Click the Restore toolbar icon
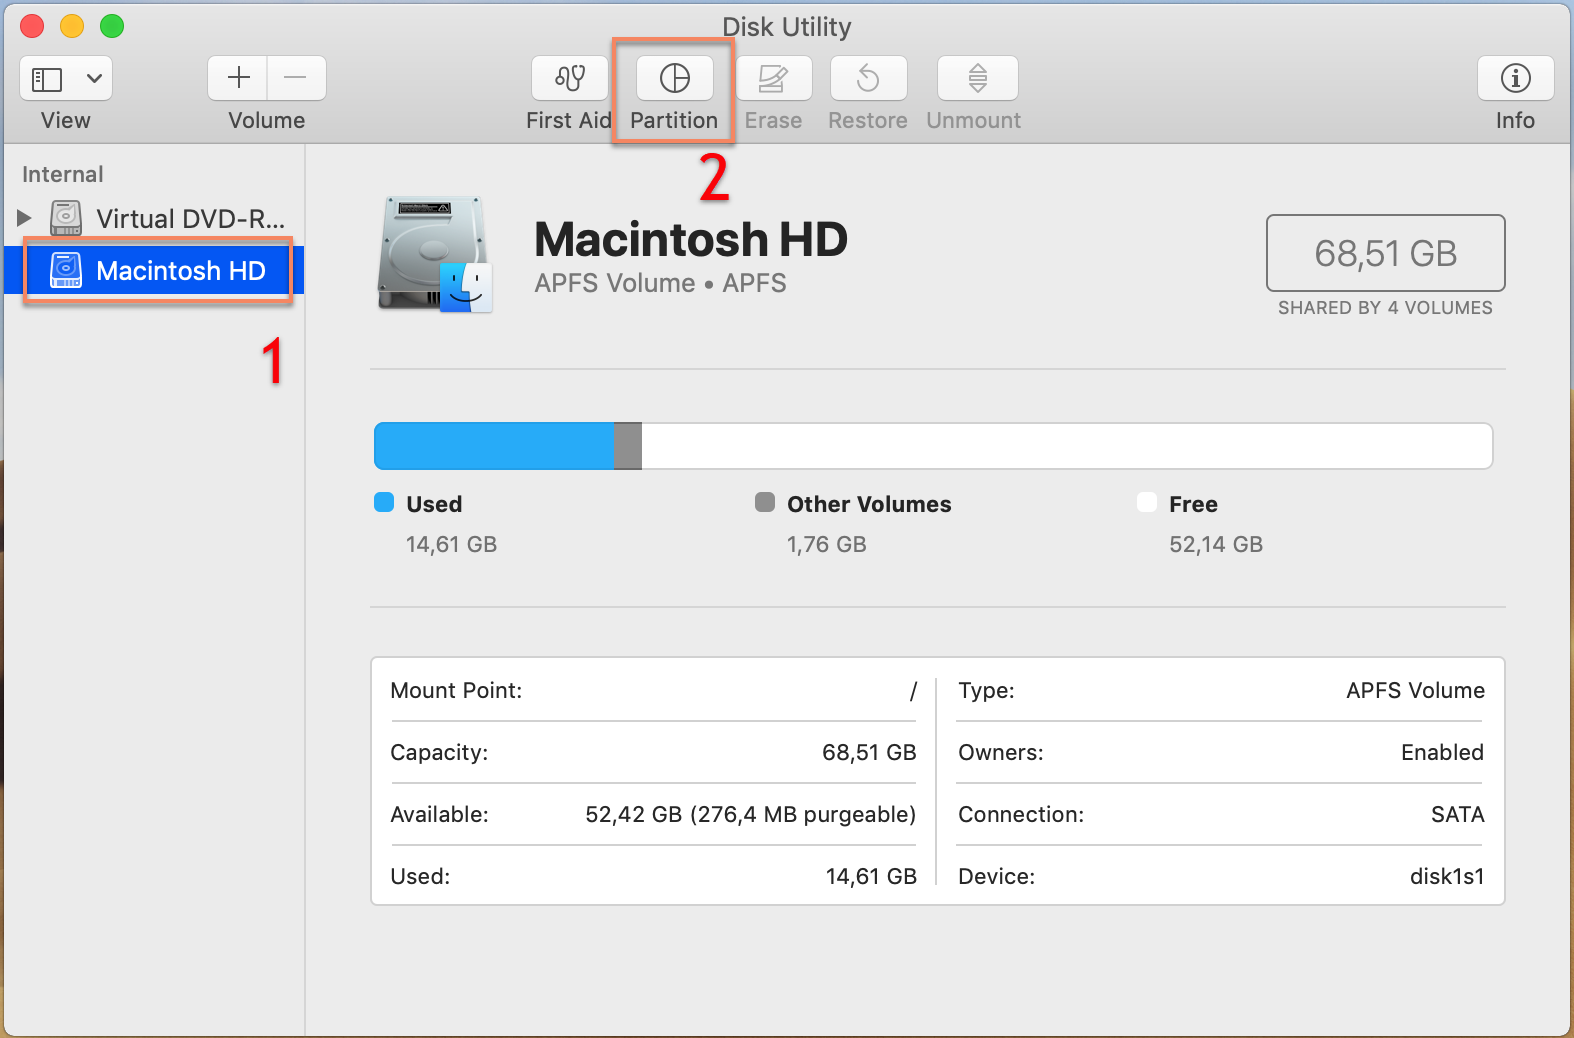The image size is (1574, 1038). 868,78
